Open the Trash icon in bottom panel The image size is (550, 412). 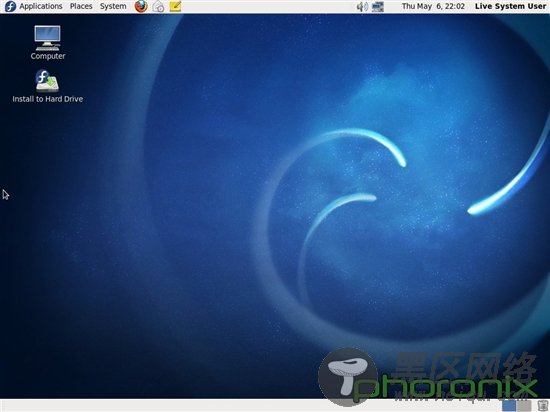(x=542, y=405)
